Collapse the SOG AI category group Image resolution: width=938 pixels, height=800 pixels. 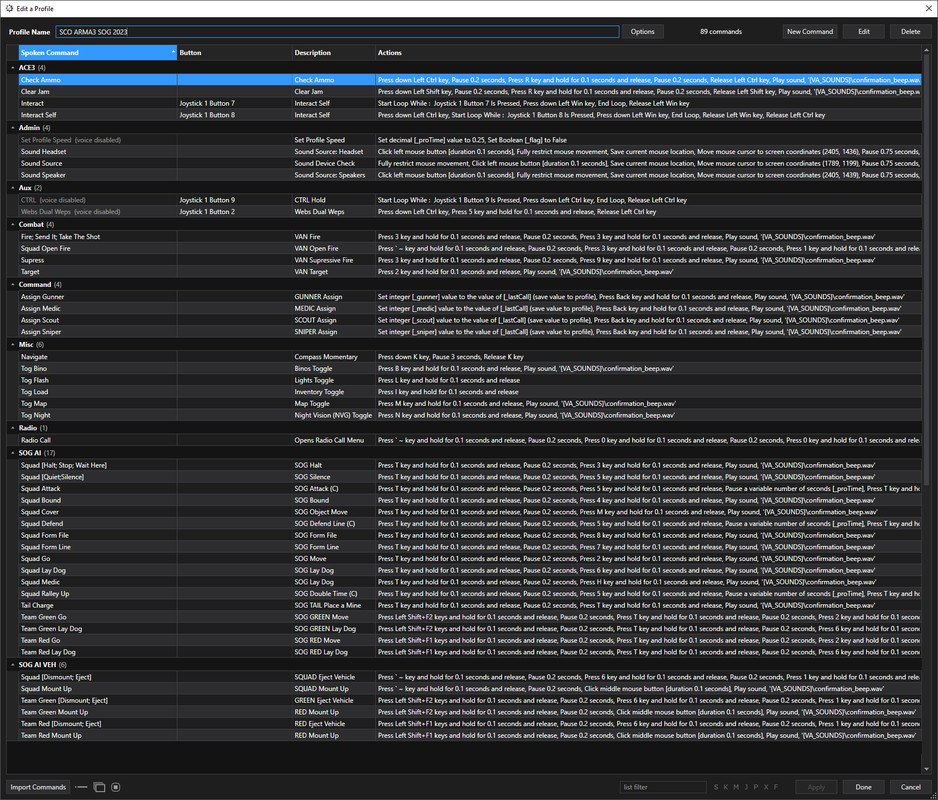13,453
